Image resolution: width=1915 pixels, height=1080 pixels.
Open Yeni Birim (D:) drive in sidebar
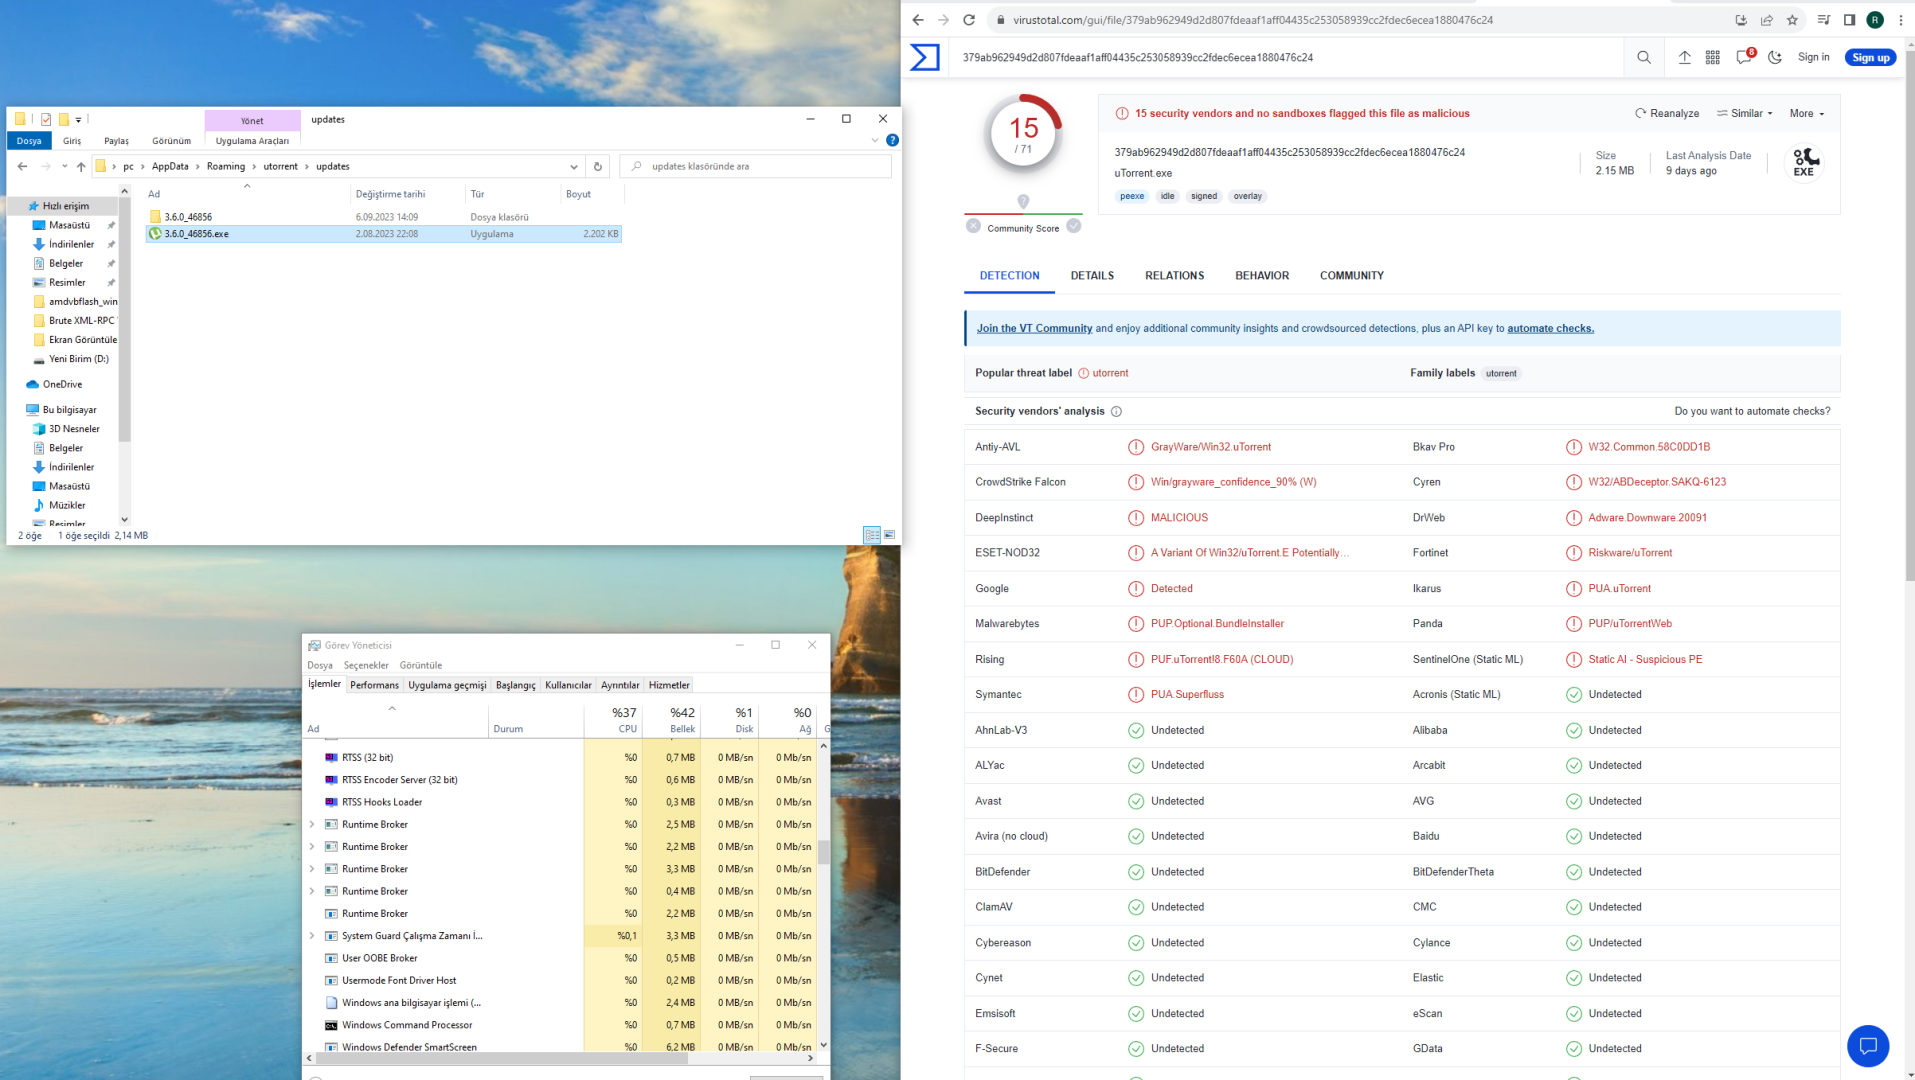(78, 359)
